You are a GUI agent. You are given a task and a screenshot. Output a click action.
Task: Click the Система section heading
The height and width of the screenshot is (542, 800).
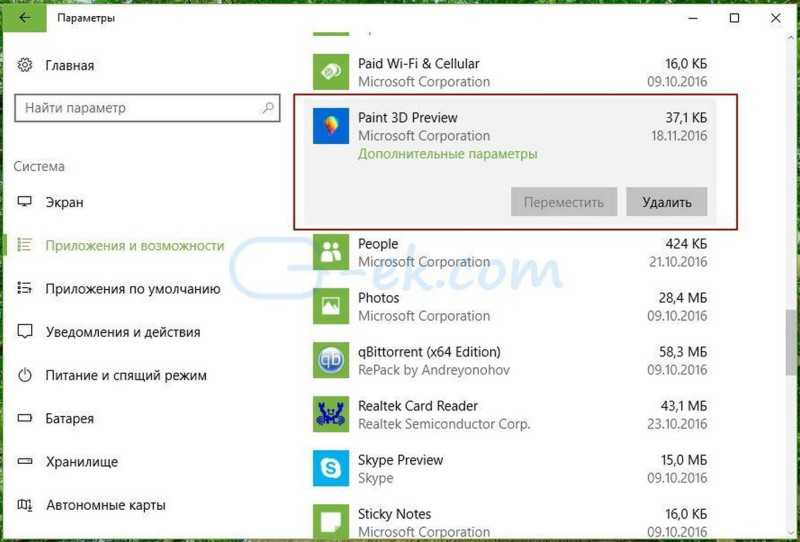coord(39,166)
